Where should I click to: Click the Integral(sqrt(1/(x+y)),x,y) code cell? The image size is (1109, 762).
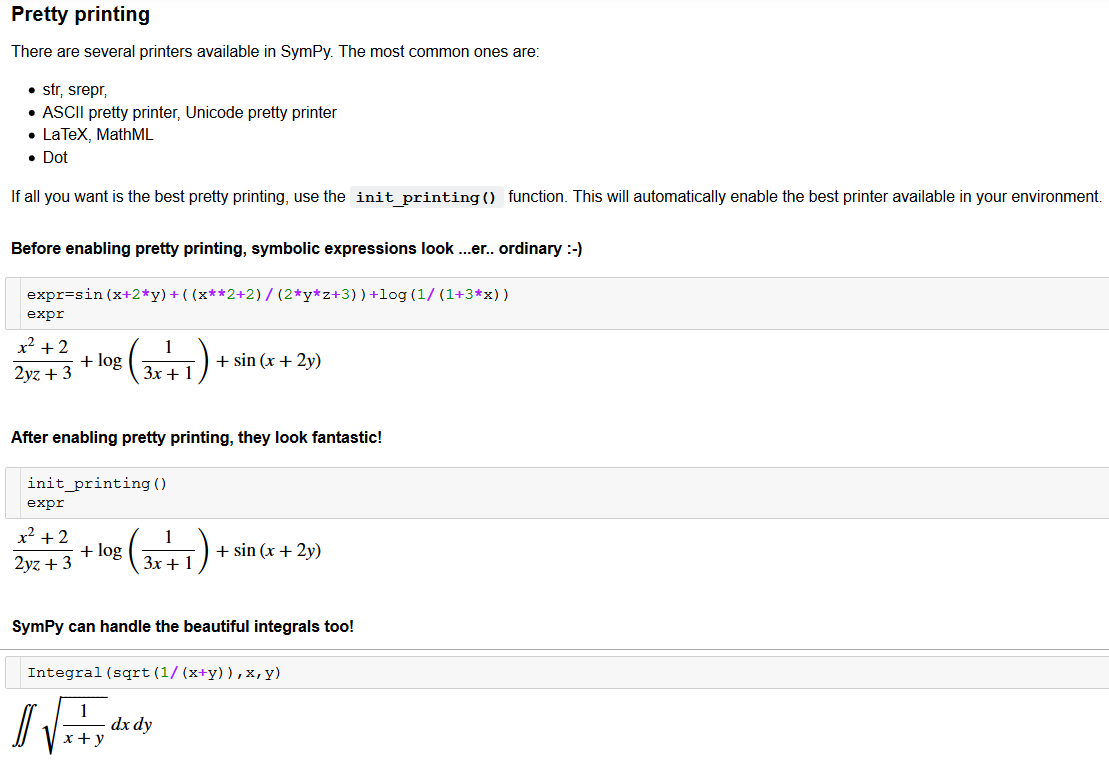[x=154, y=673]
